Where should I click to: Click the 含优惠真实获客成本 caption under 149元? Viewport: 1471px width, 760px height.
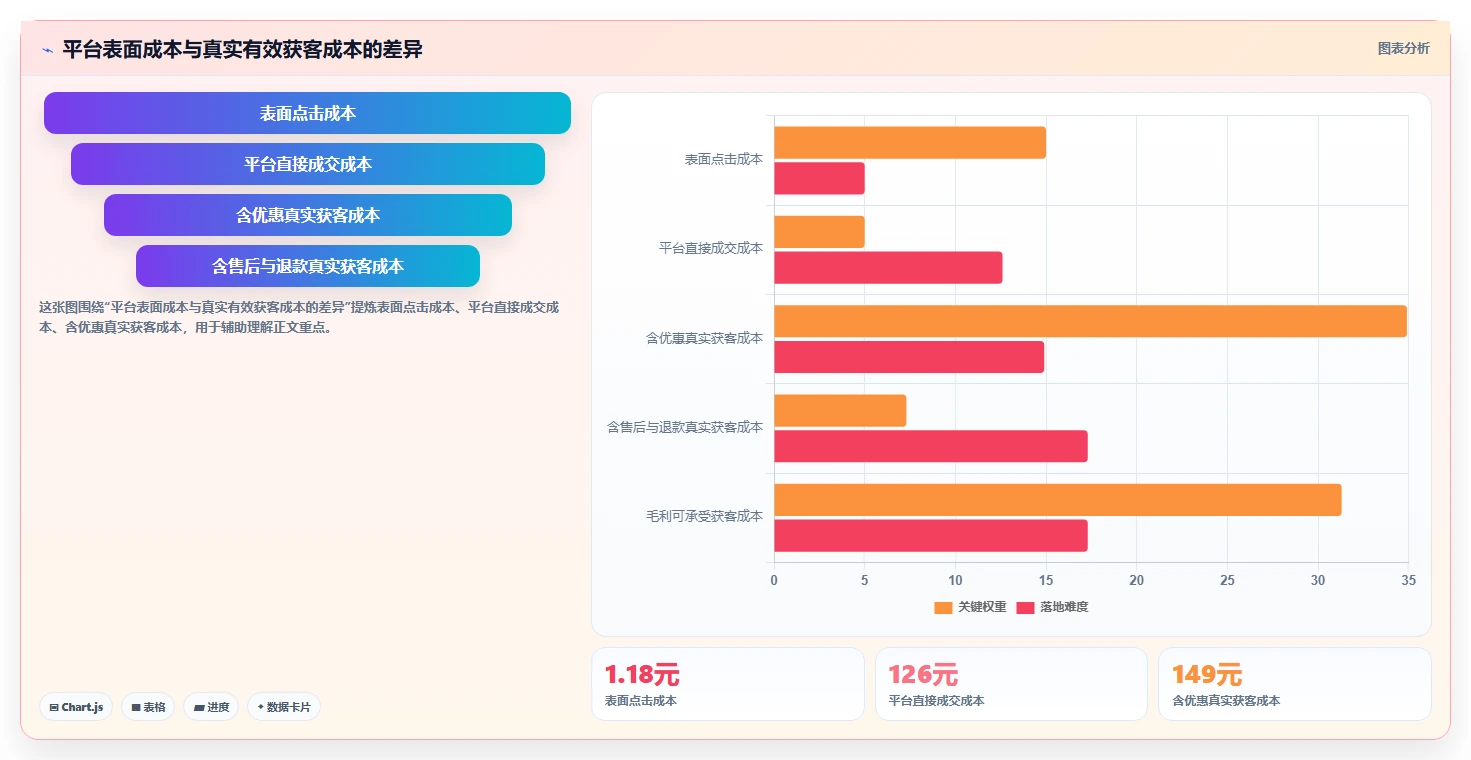tap(1226, 701)
